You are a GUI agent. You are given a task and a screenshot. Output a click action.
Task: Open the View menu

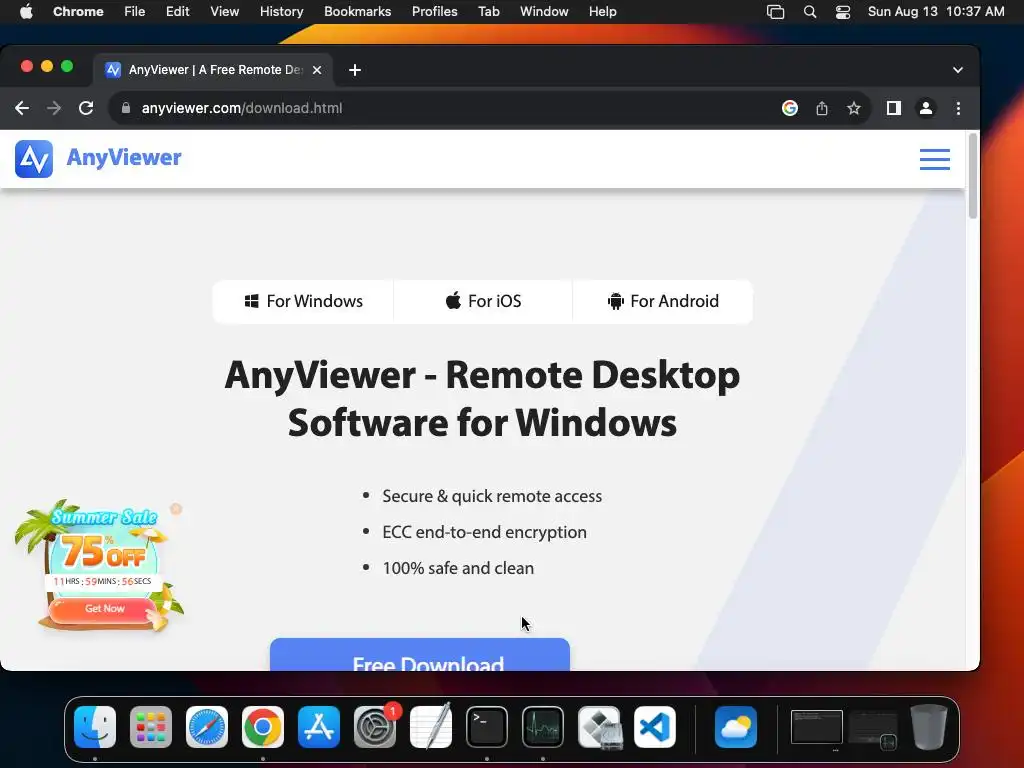click(x=225, y=12)
